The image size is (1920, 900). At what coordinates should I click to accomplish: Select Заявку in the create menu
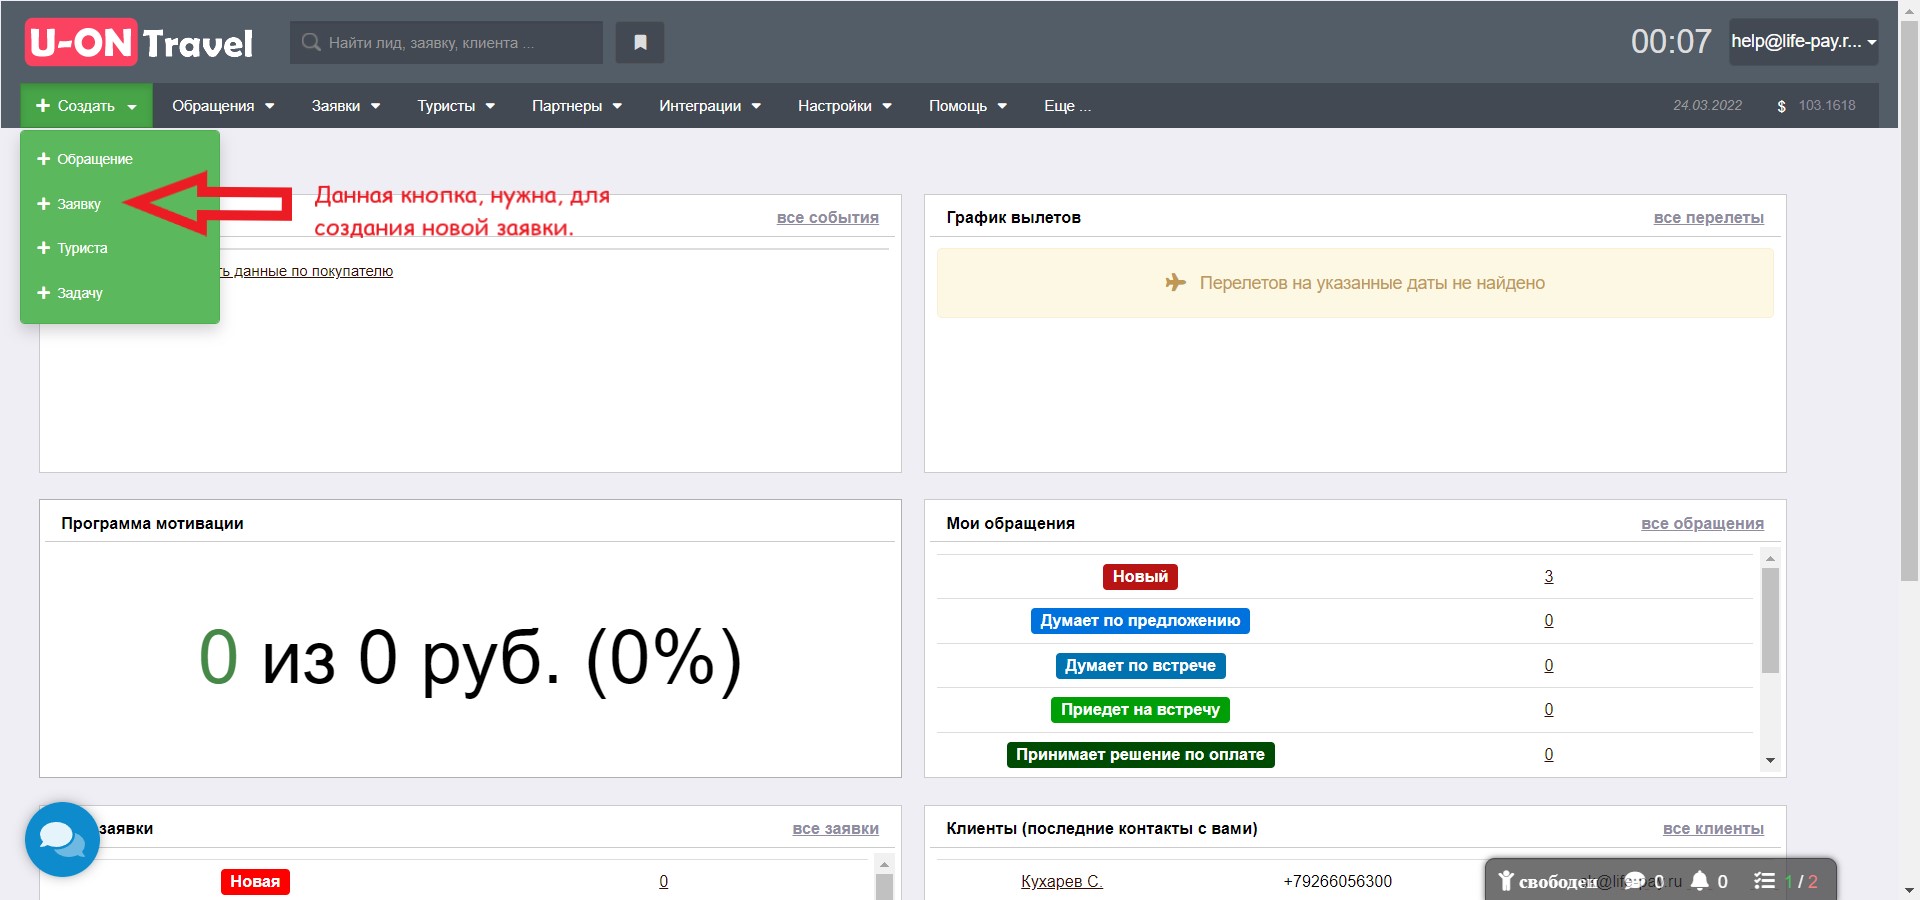[x=78, y=204]
